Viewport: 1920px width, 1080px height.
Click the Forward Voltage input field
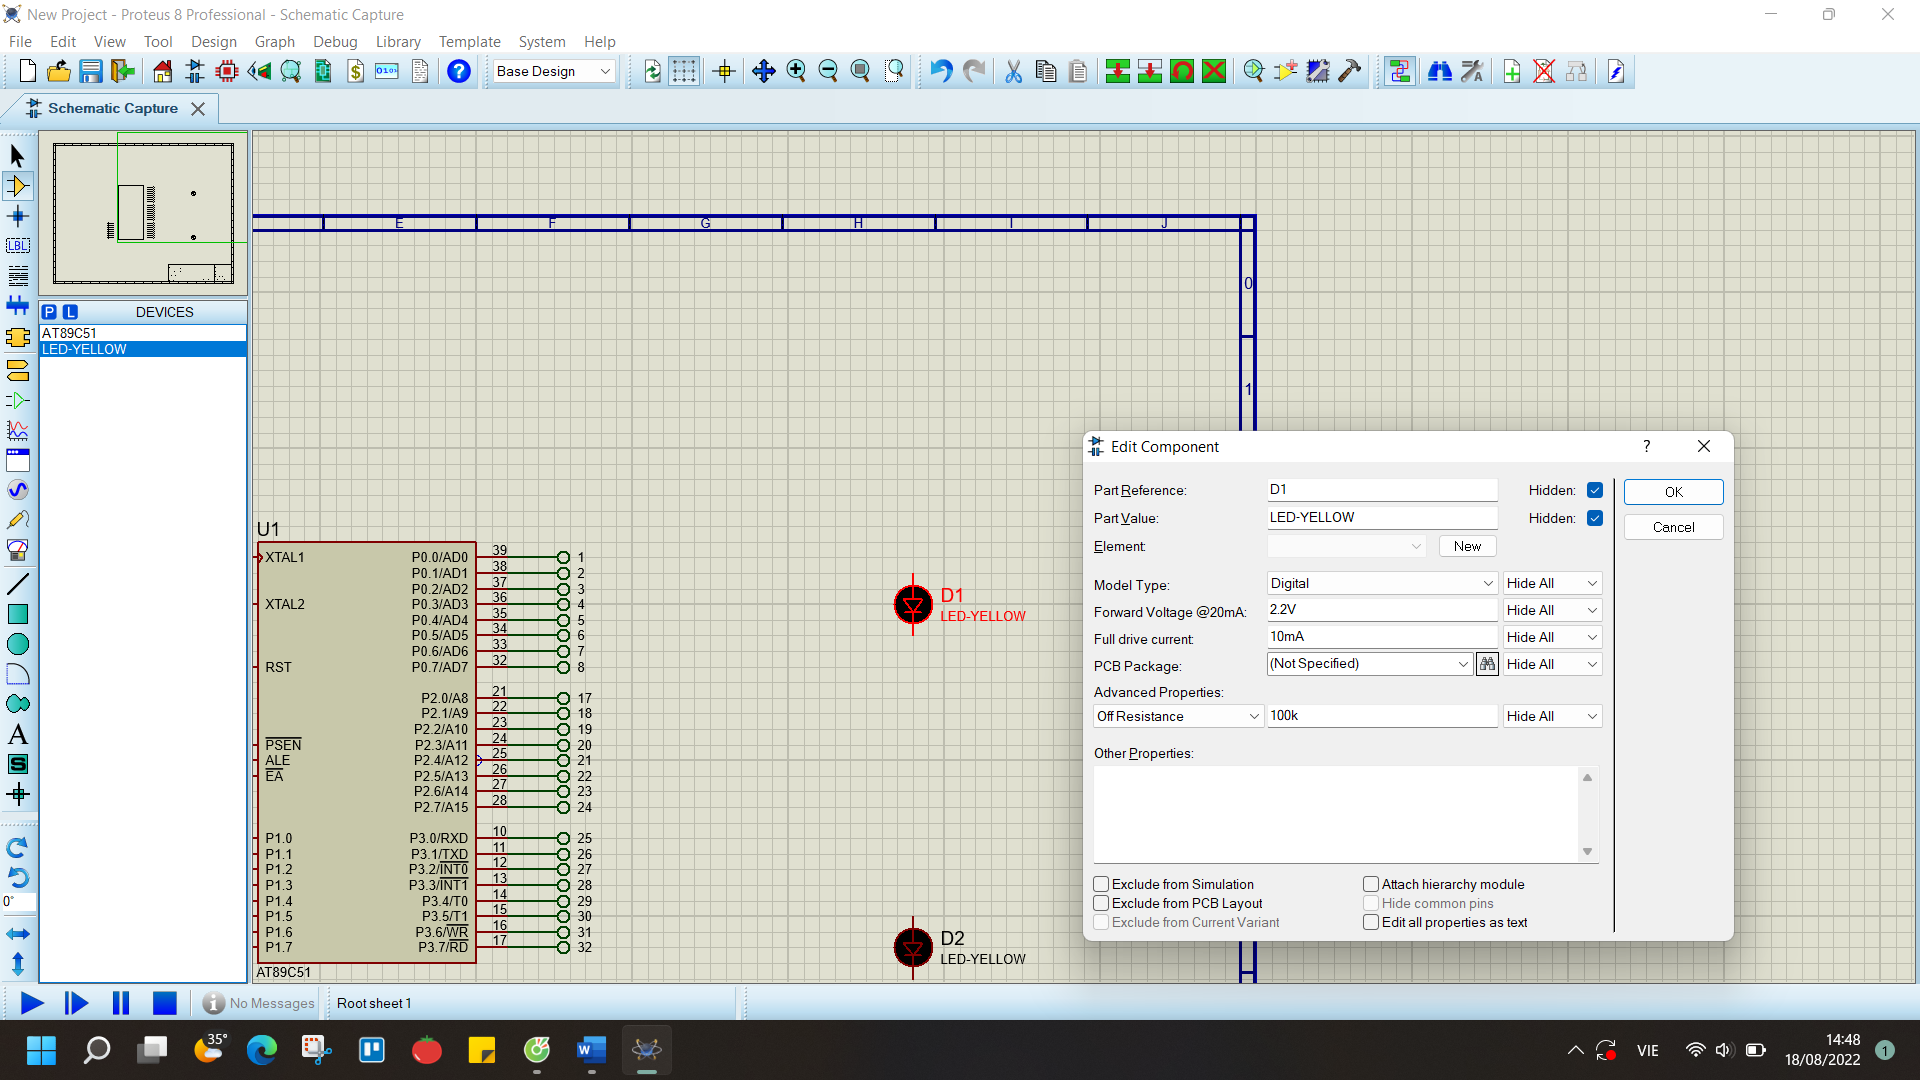coord(1382,610)
